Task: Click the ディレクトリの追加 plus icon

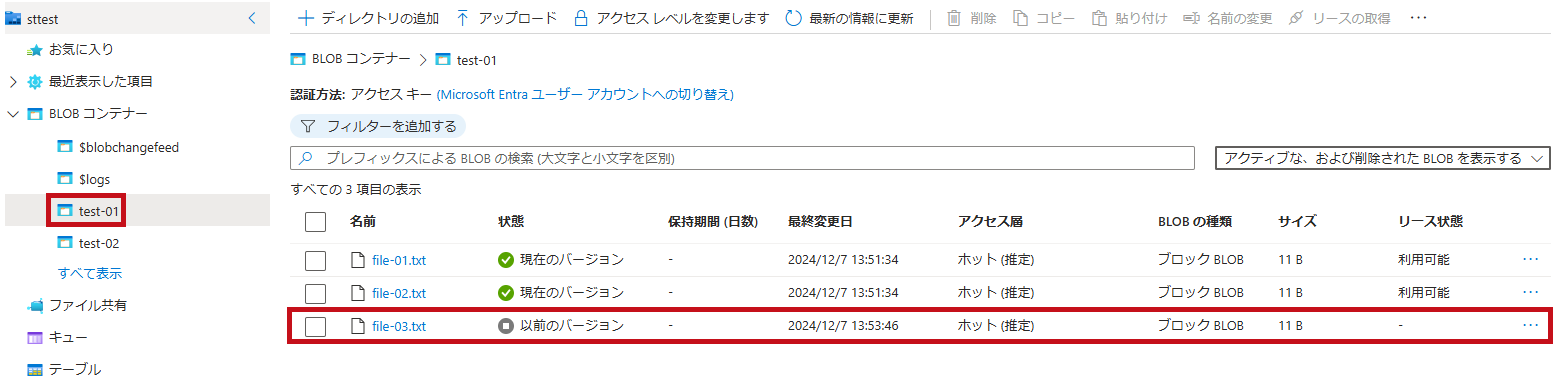Action: [306, 18]
